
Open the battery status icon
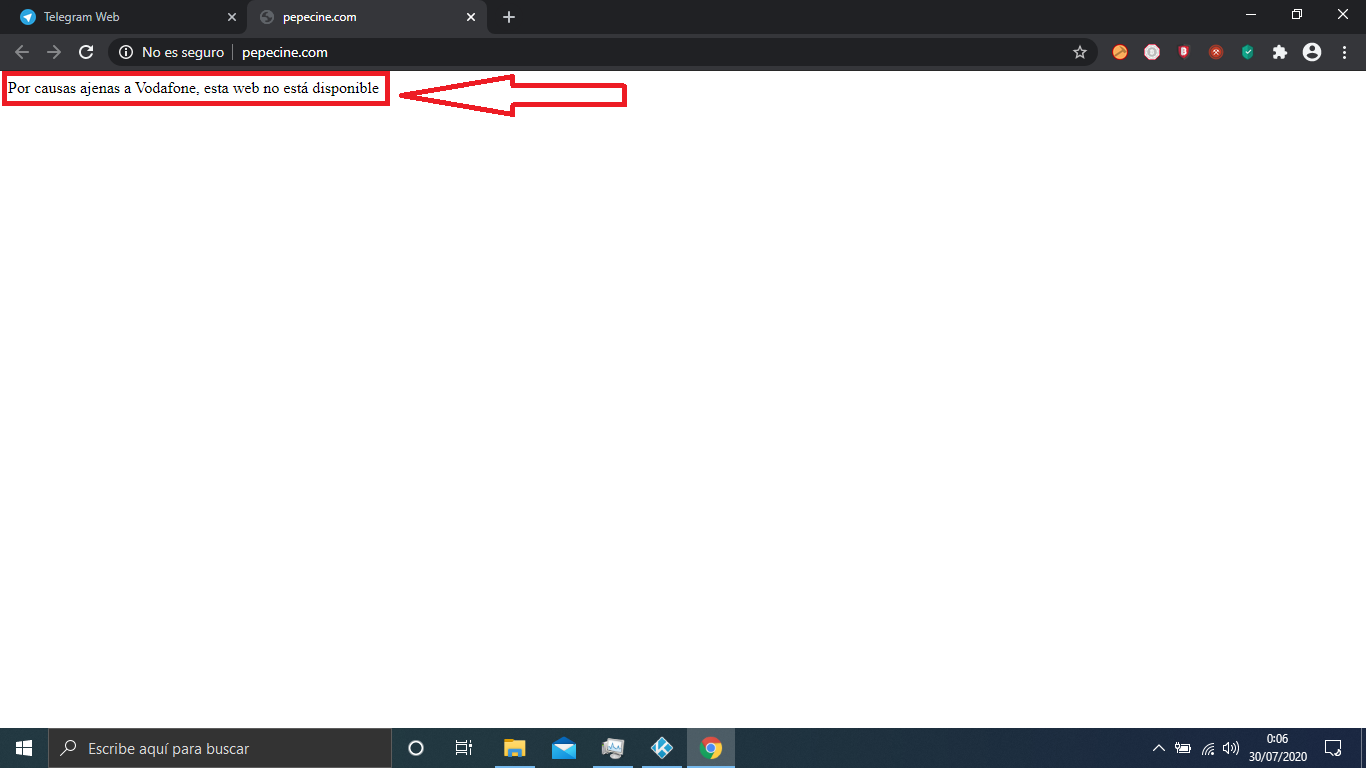click(1183, 748)
